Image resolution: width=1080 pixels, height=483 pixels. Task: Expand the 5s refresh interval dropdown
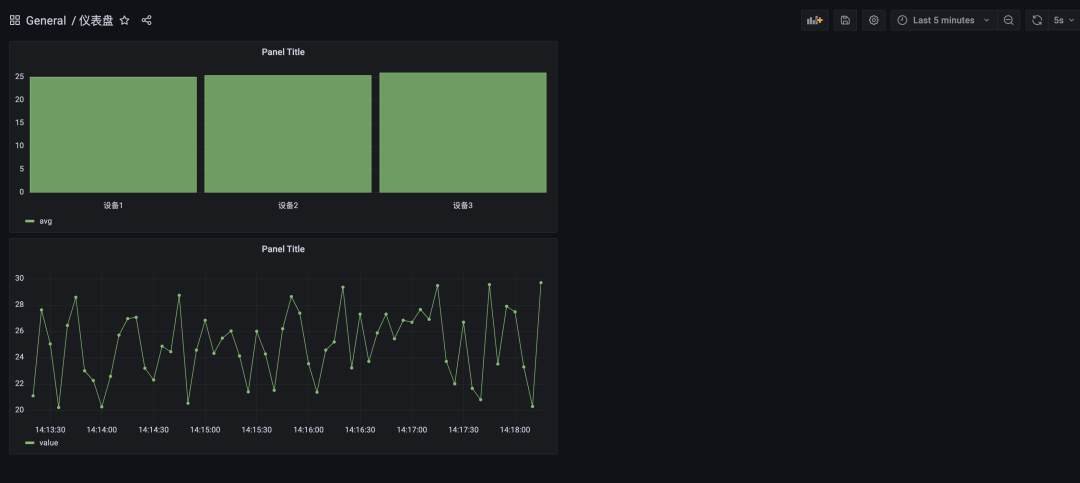[x=1063, y=20]
